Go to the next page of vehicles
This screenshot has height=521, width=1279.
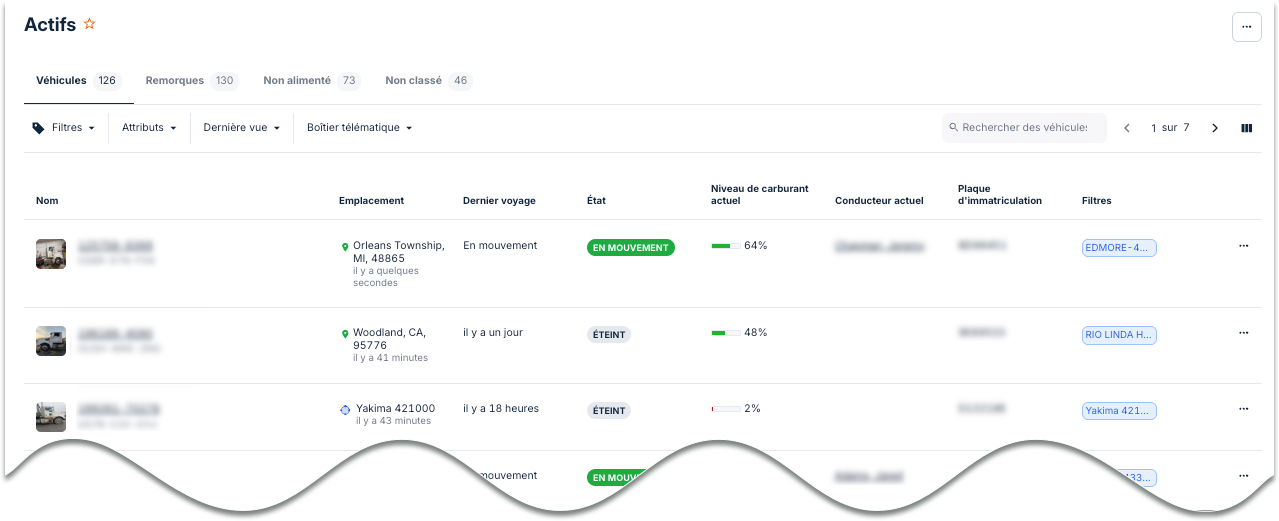1215,128
